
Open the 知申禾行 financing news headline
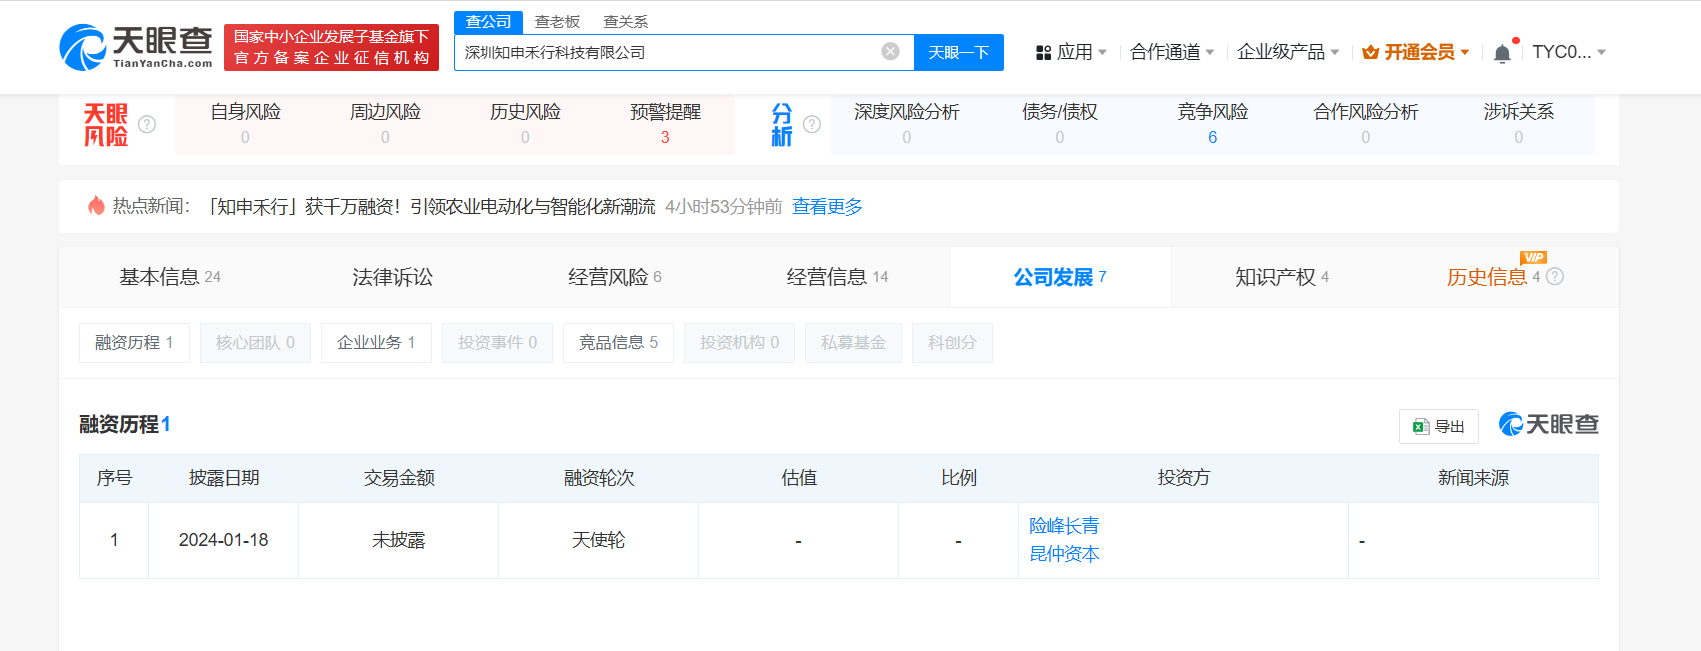431,207
